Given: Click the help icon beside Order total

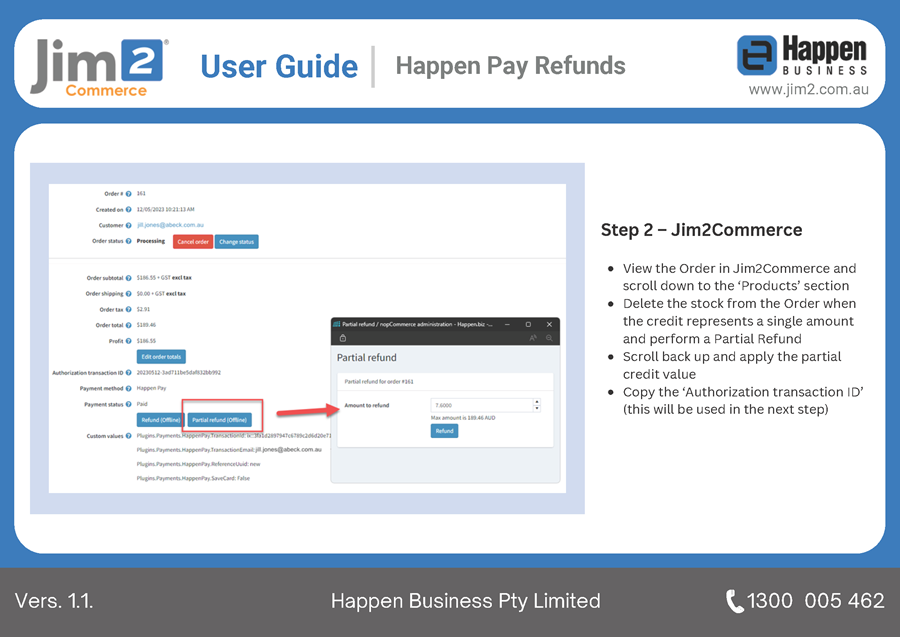Looking at the screenshot, I should click(129, 325).
